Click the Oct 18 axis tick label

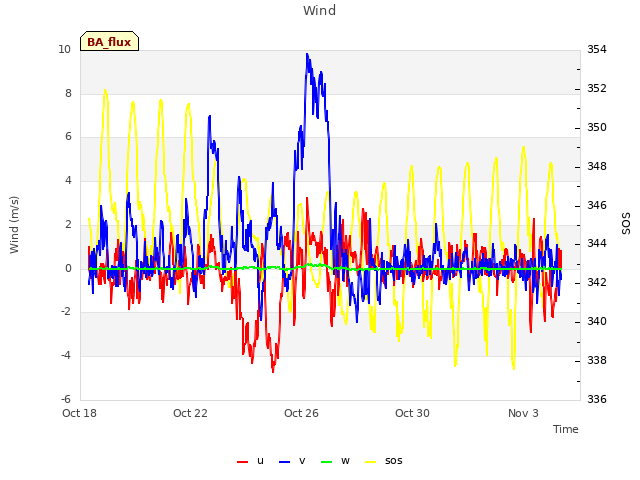(x=79, y=413)
